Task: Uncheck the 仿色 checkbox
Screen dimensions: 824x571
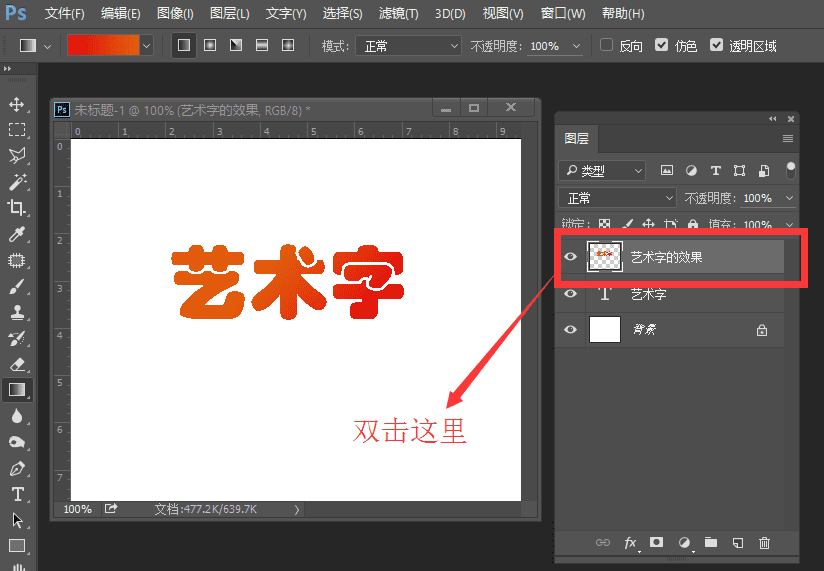Action: pyautogui.click(x=661, y=46)
